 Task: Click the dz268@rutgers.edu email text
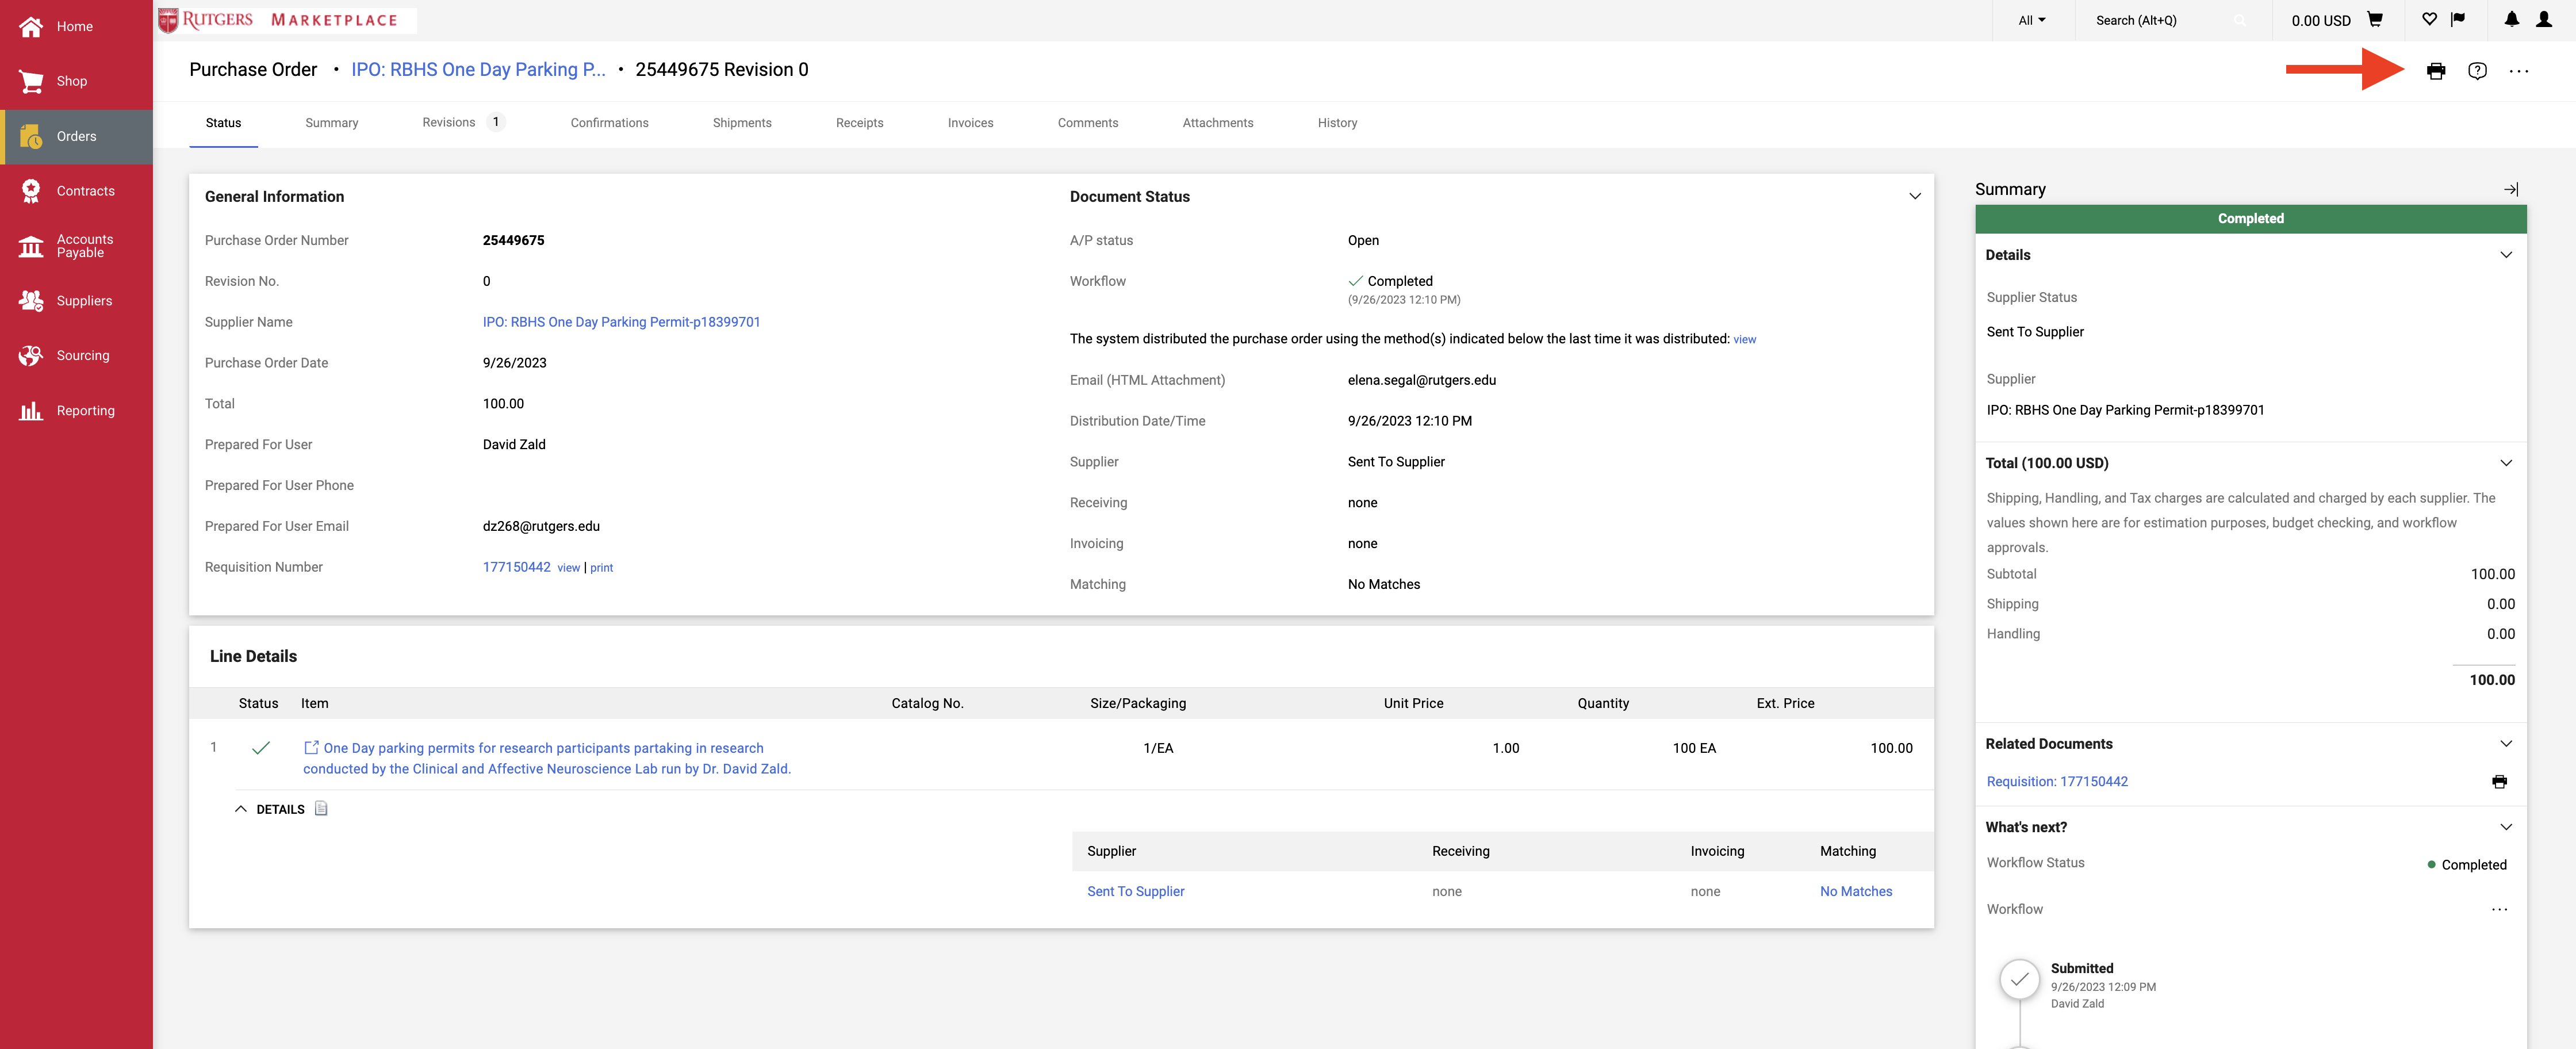pos(541,526)
